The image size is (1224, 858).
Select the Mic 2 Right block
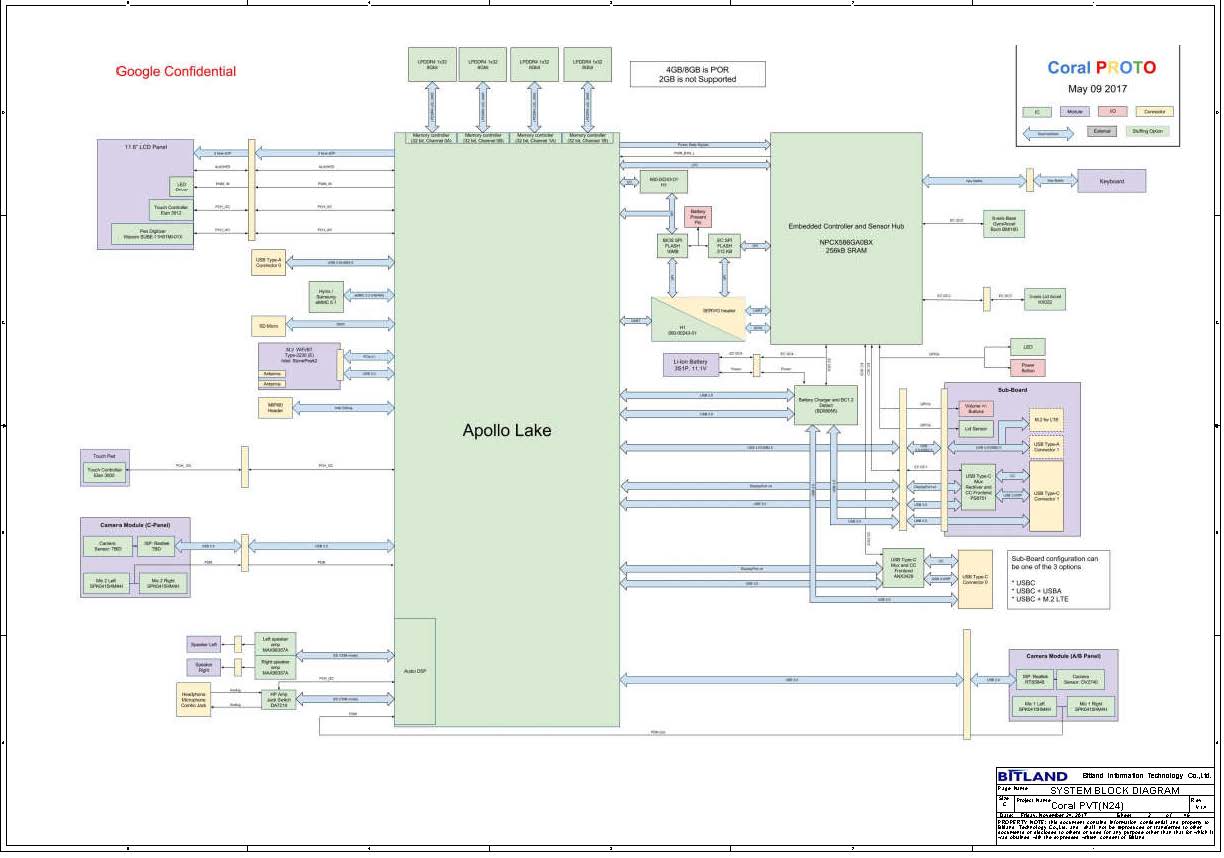162,584
